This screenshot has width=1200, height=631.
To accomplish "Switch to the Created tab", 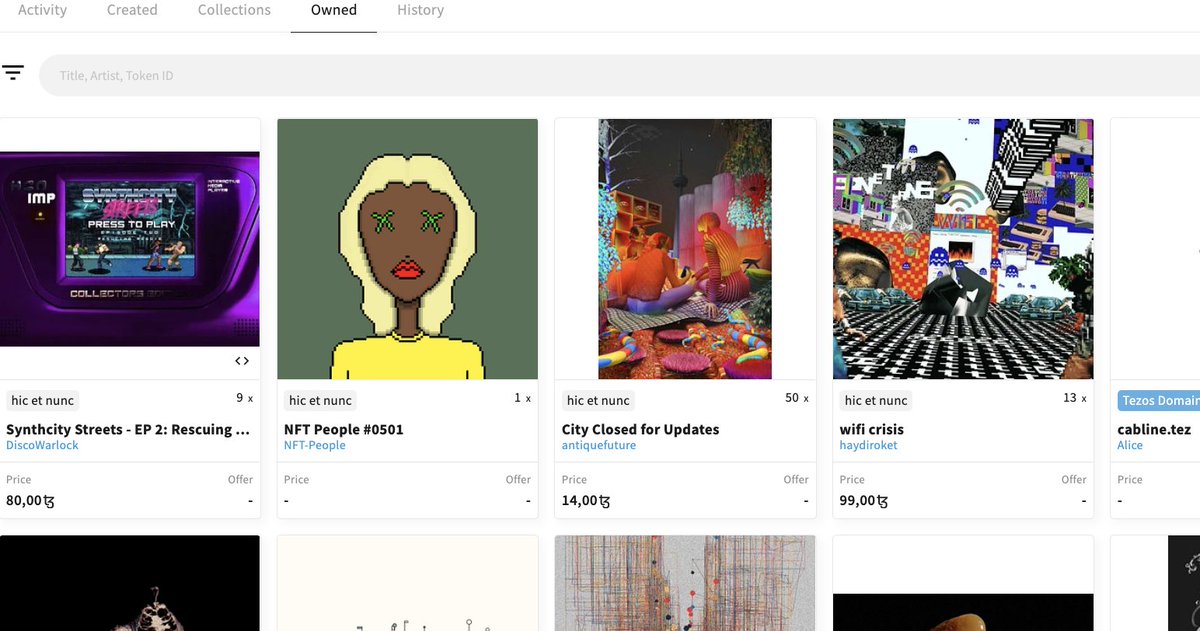I will tap(132, 10).
